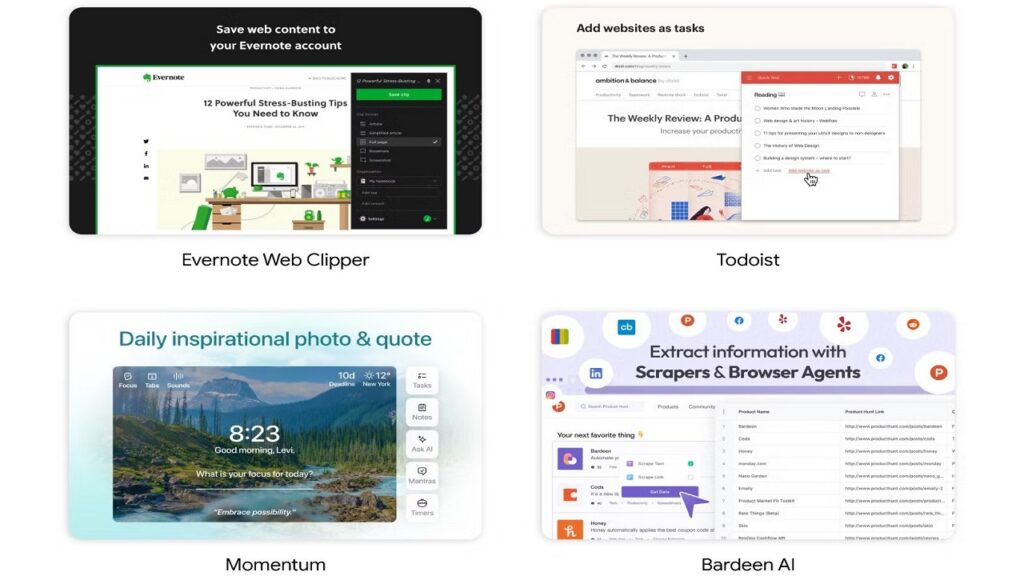Click the email share icon on Evernote article
The width and height of the screenshot is (1024, 576).
[146, 178]
